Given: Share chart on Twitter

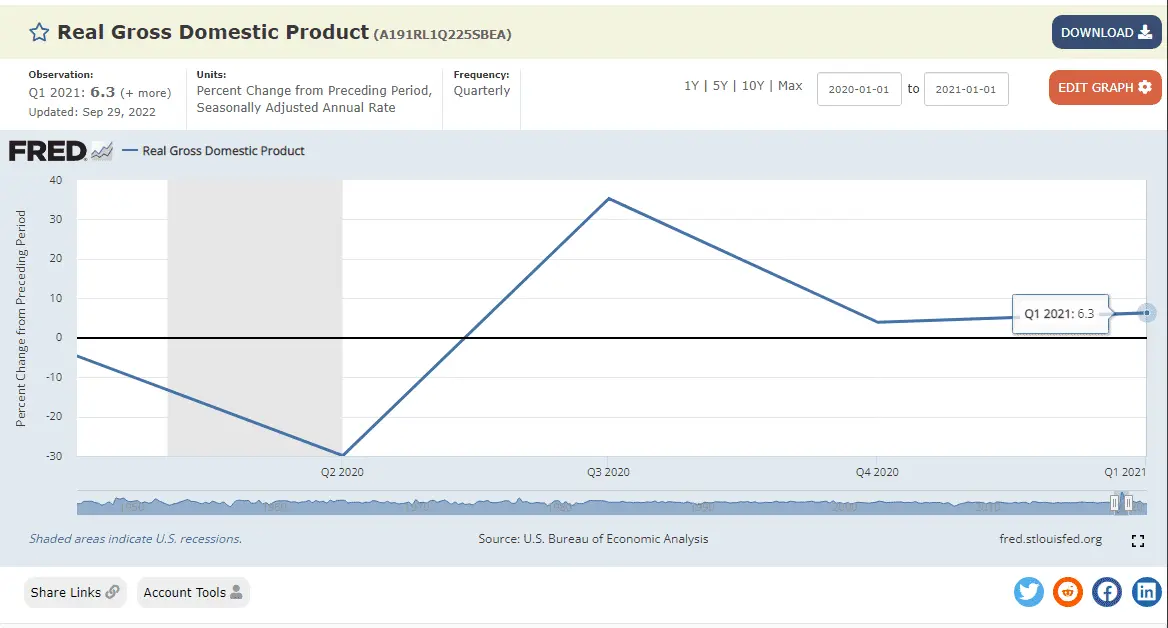Looking at the screenshot, I should click(x=1028, y=592).
